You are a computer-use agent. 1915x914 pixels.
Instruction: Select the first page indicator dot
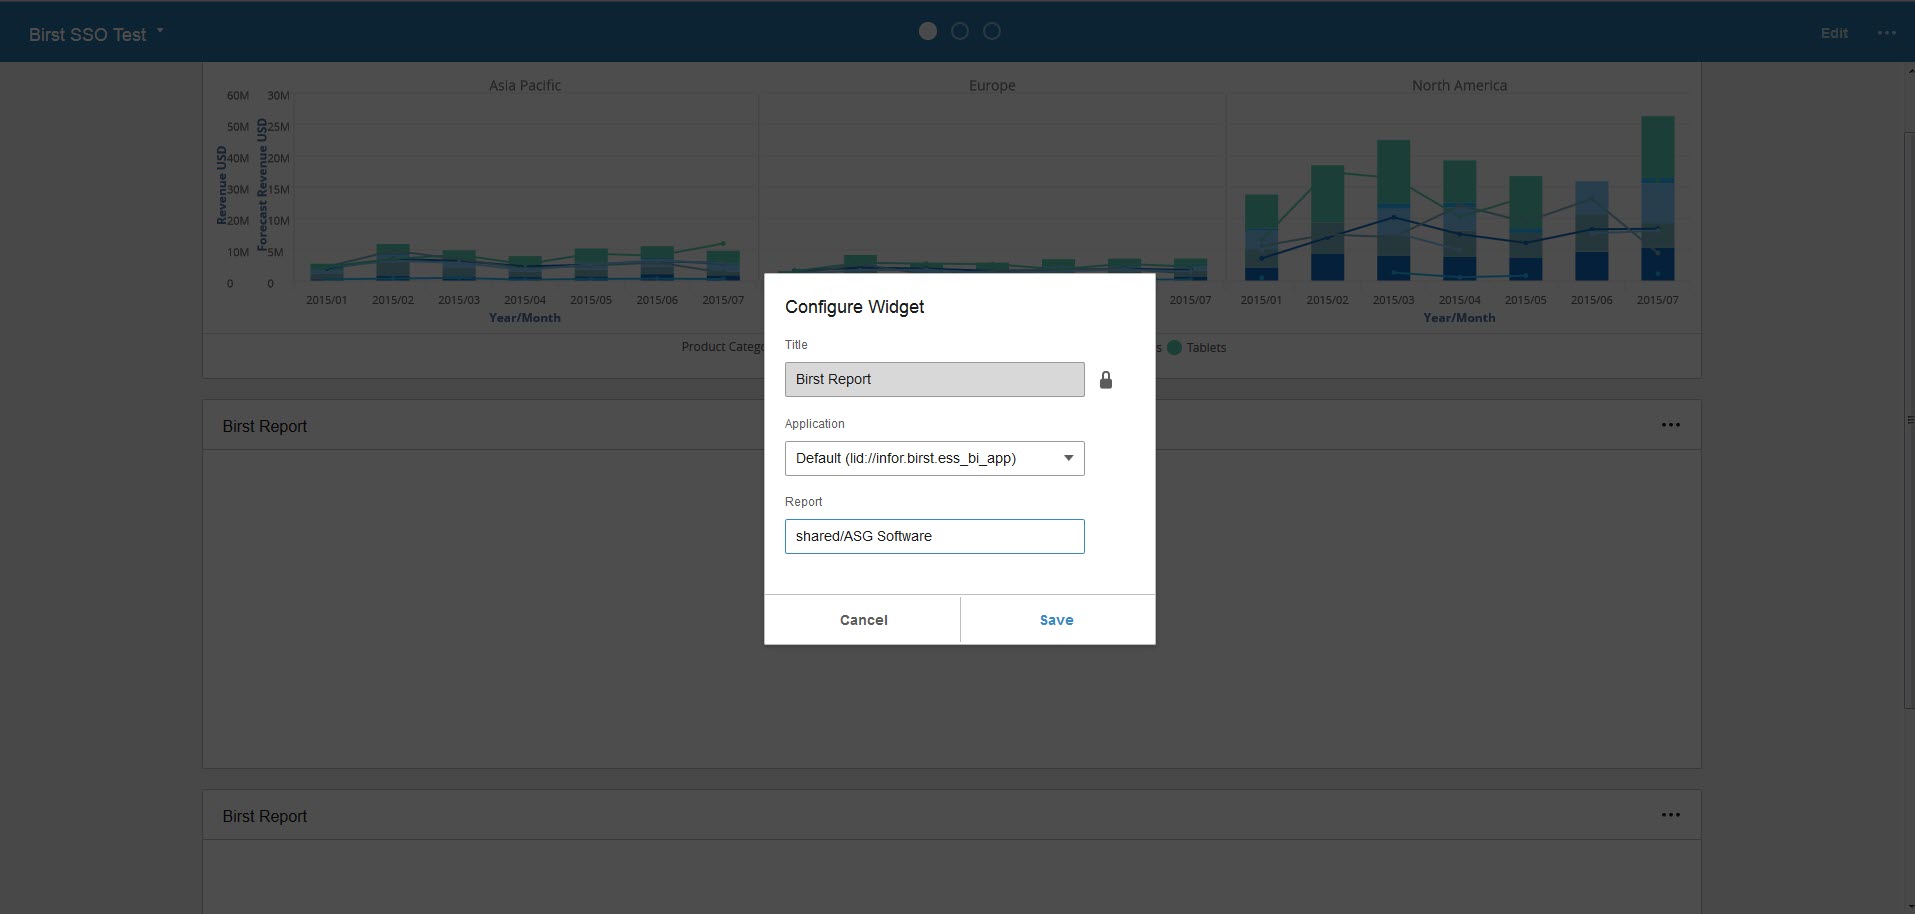[x=928, y=31]
